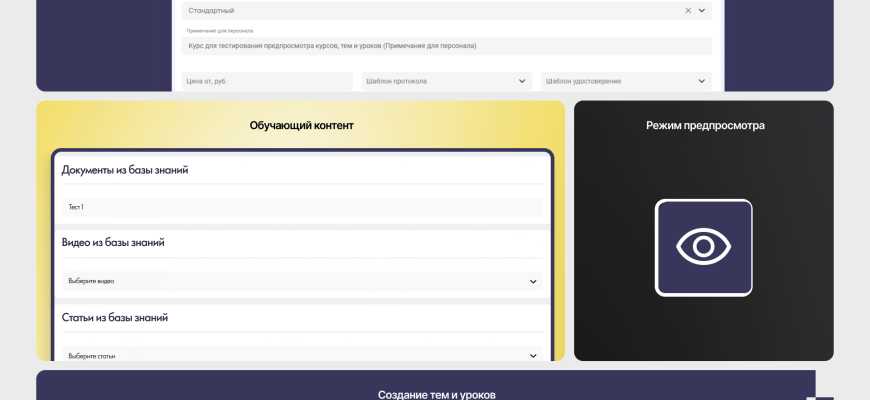Open the Стандартный dropdown field

[x=430, y=10]
